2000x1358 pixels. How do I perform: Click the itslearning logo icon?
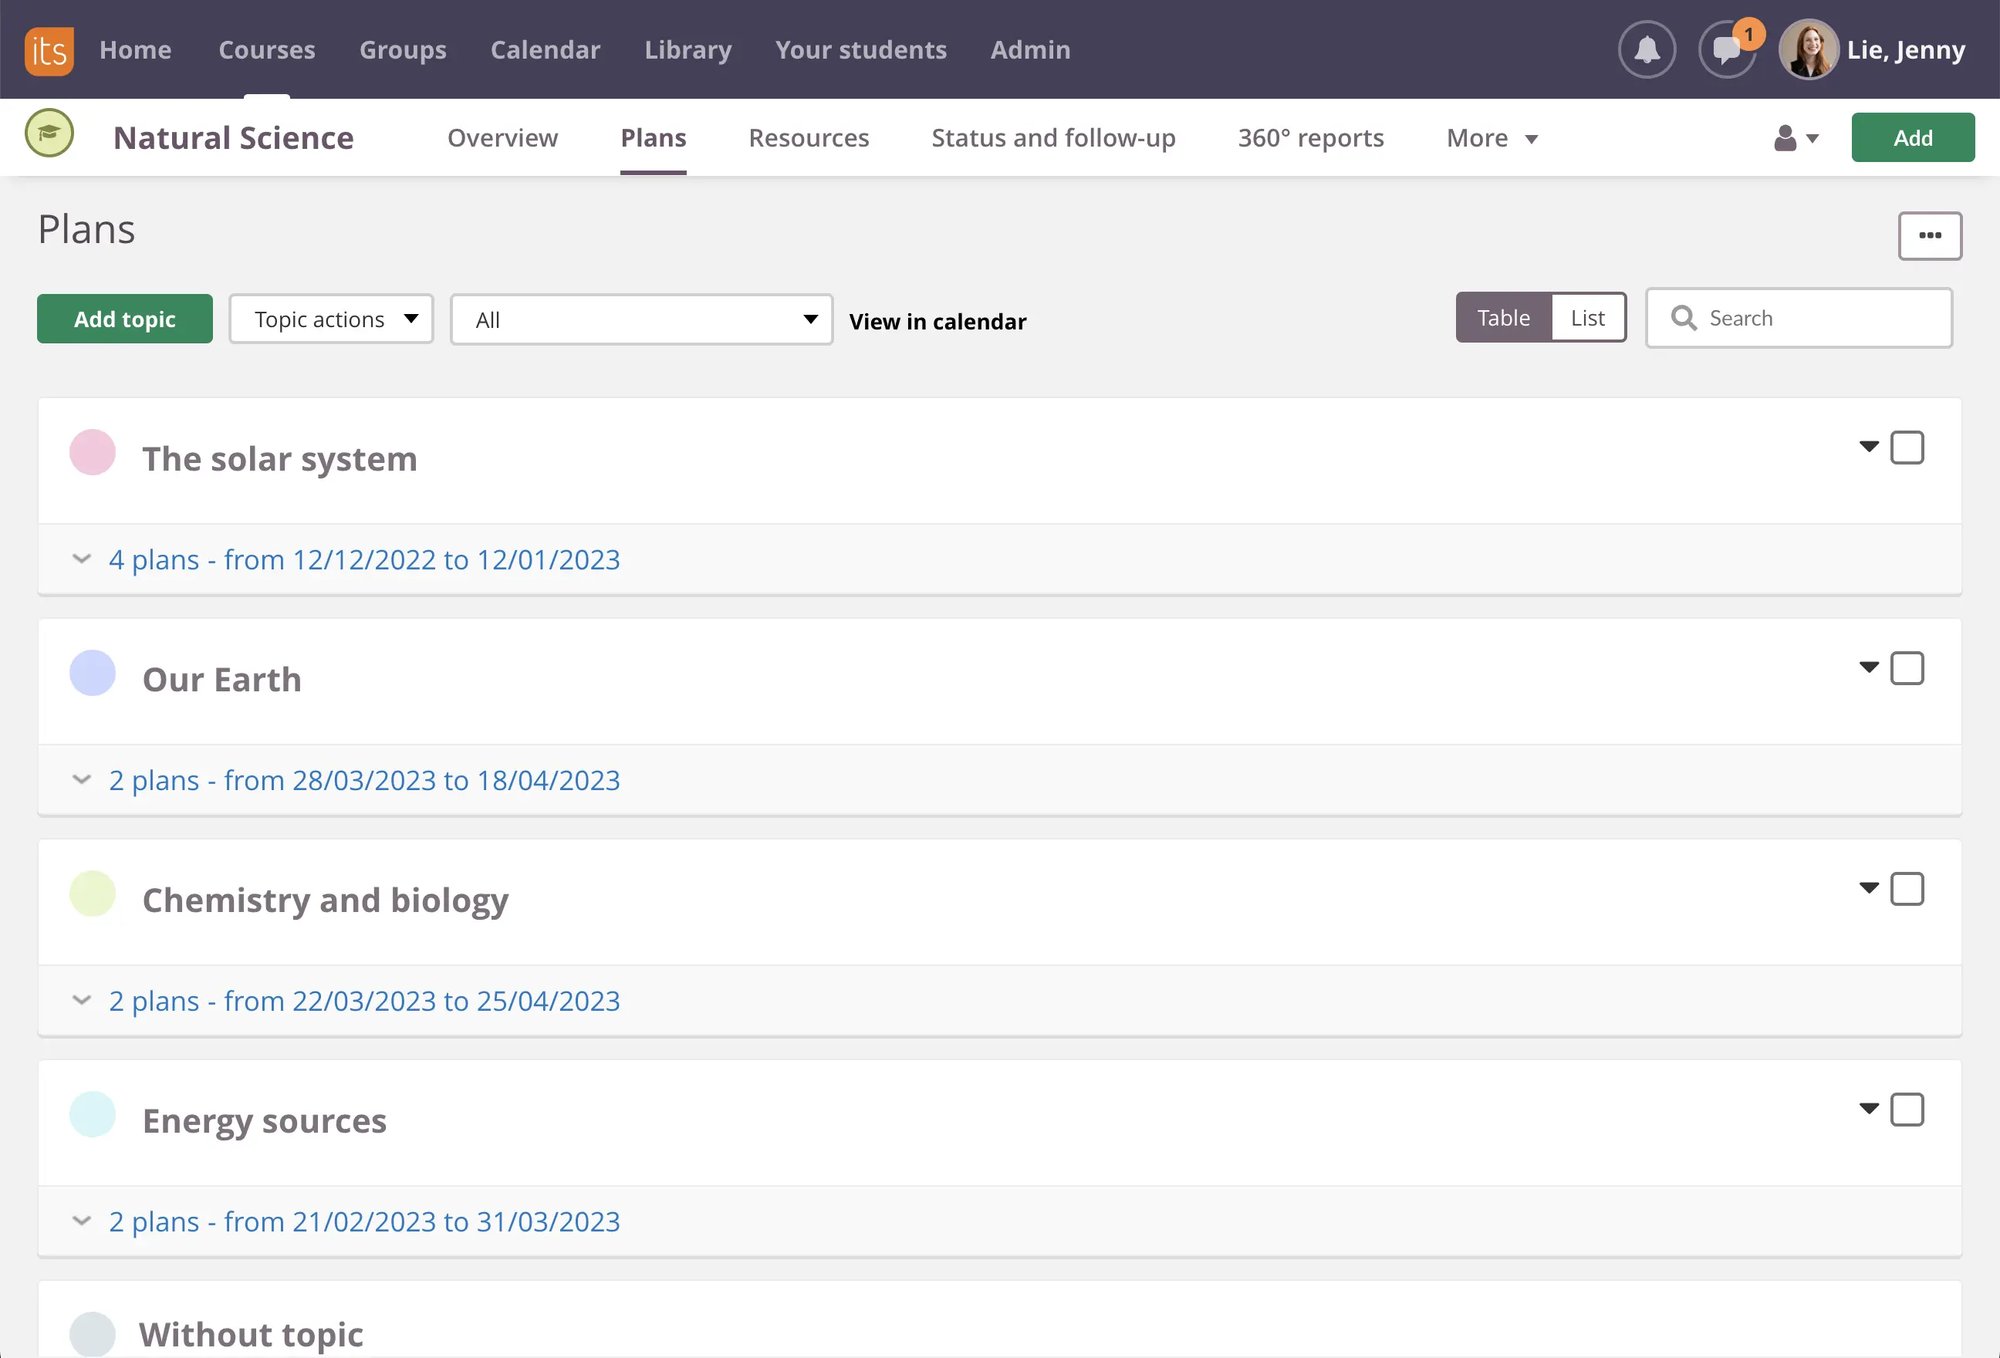pyautogui.click(x=49, y=50)
